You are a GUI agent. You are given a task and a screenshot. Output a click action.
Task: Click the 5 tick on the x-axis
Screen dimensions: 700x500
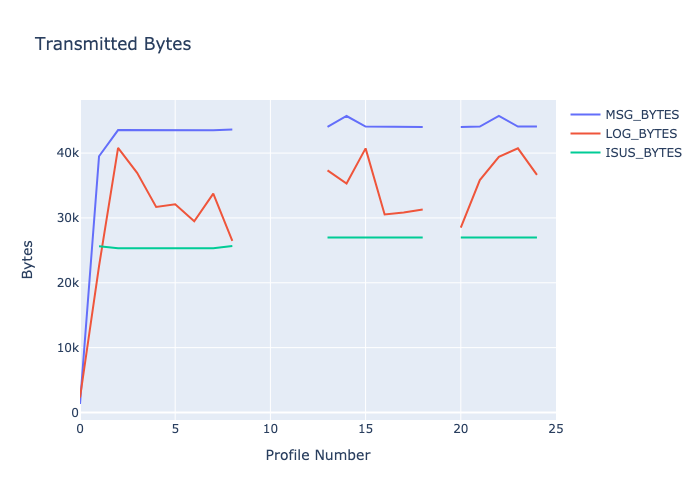pos(175,430)
